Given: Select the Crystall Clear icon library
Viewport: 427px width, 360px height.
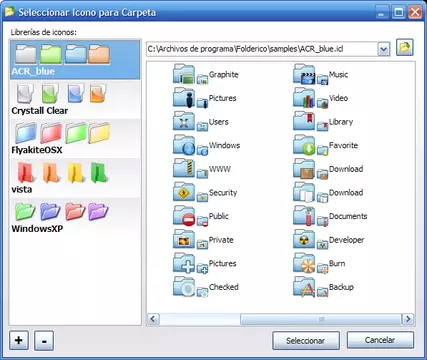Looking at the screenshot, I should click(75, 99).
